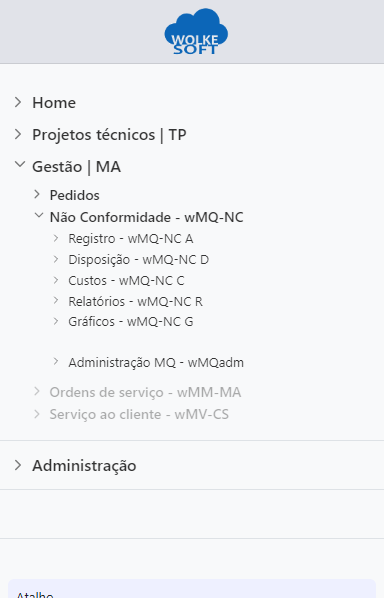Open Administração MQ - wMQadm

[156, 362]
